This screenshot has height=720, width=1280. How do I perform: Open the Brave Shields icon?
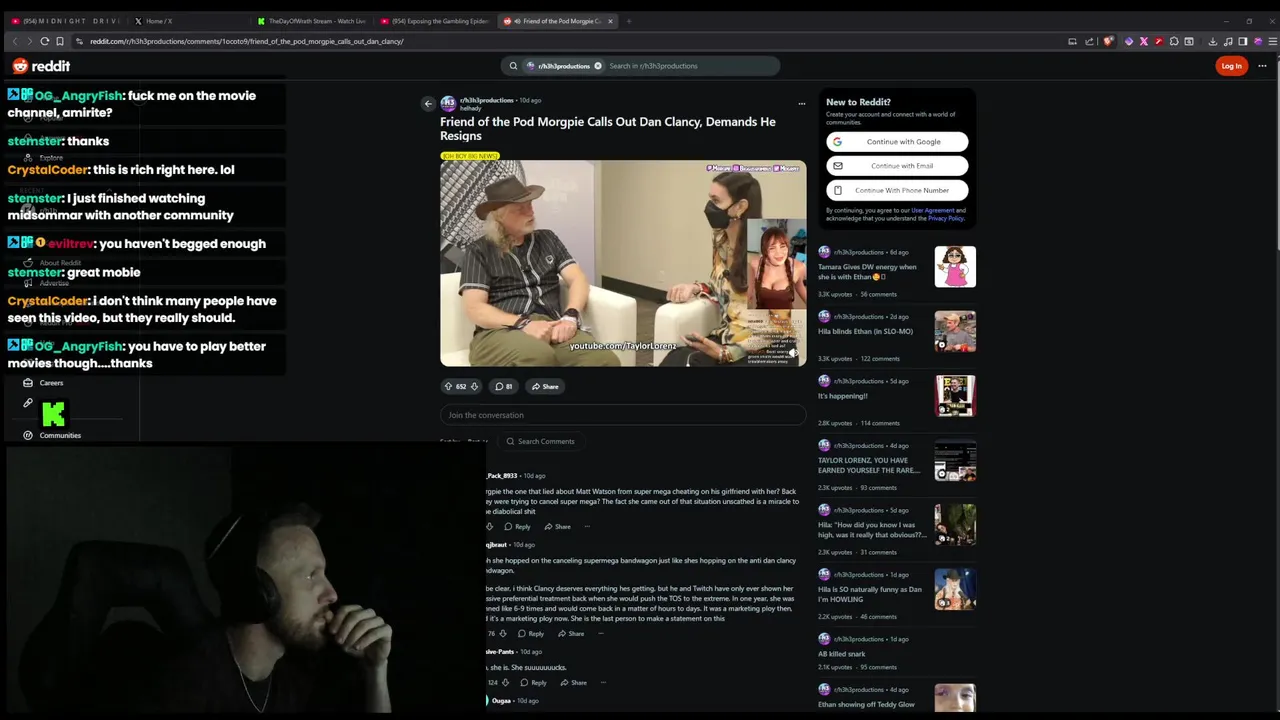pyautogui.click(x=1108, y=41)
